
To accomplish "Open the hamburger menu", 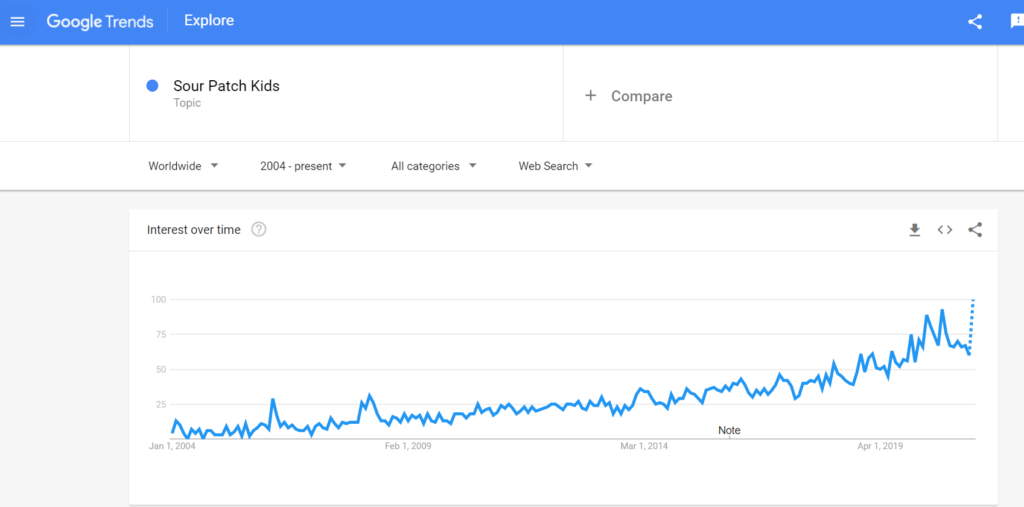I will tap(18, 22).
